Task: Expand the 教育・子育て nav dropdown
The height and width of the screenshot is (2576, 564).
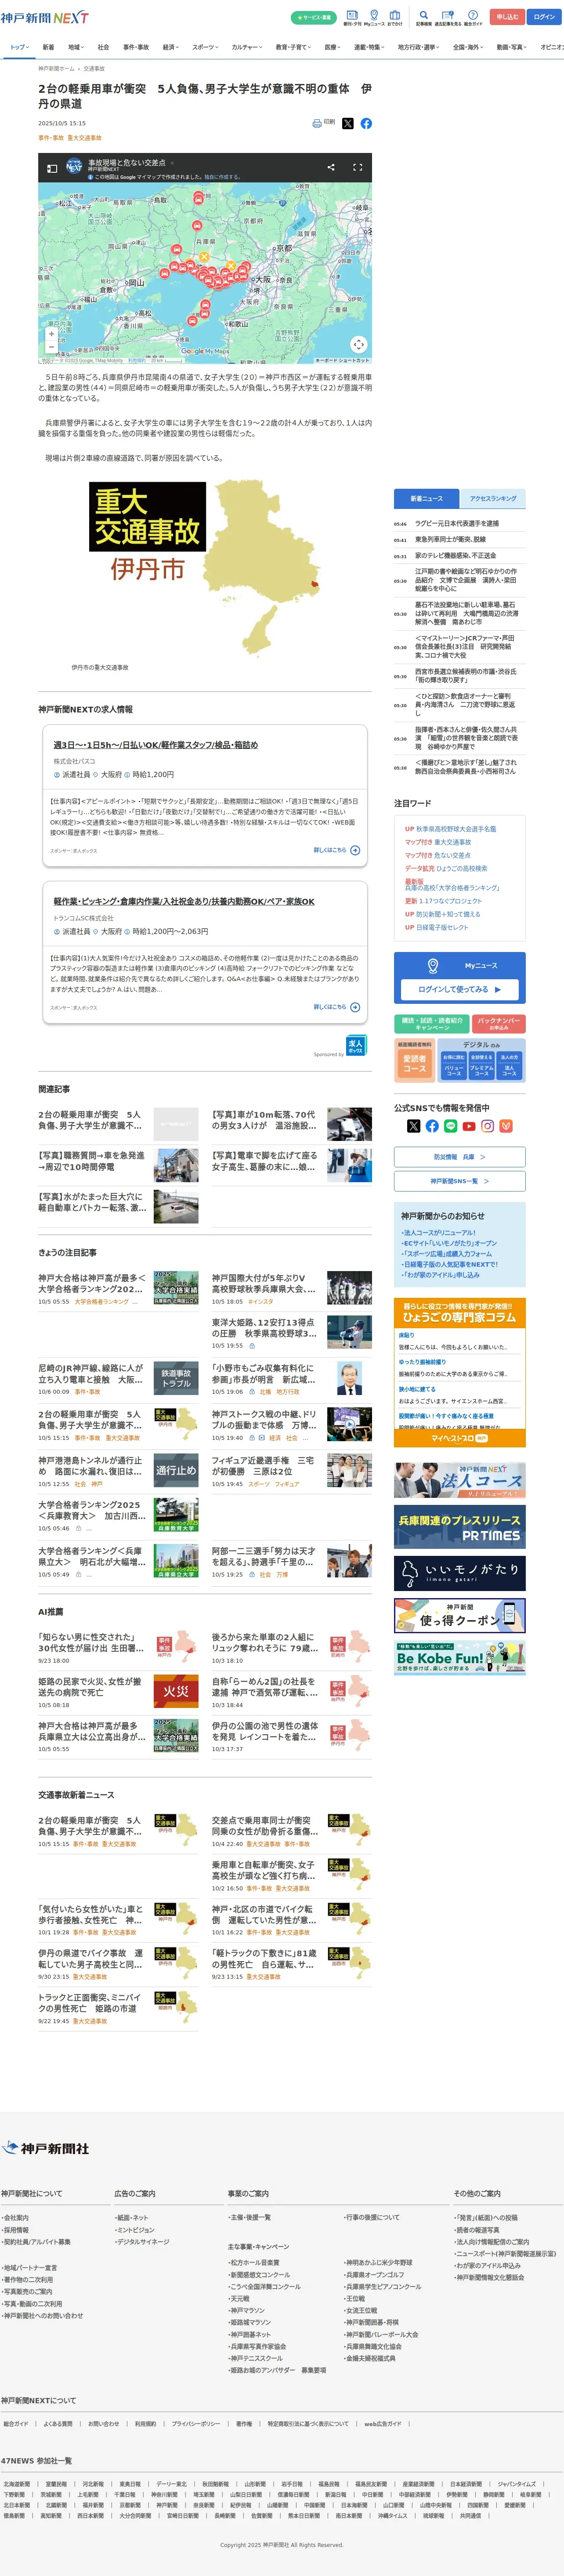Action: pyautogui.click(x=294, y=47)
